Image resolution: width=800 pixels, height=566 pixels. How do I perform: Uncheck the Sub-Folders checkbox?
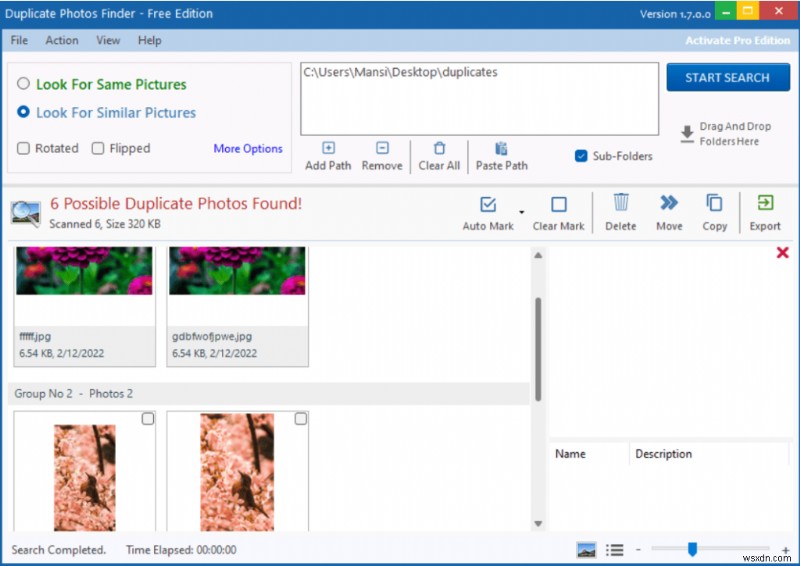tap(581, 156)
